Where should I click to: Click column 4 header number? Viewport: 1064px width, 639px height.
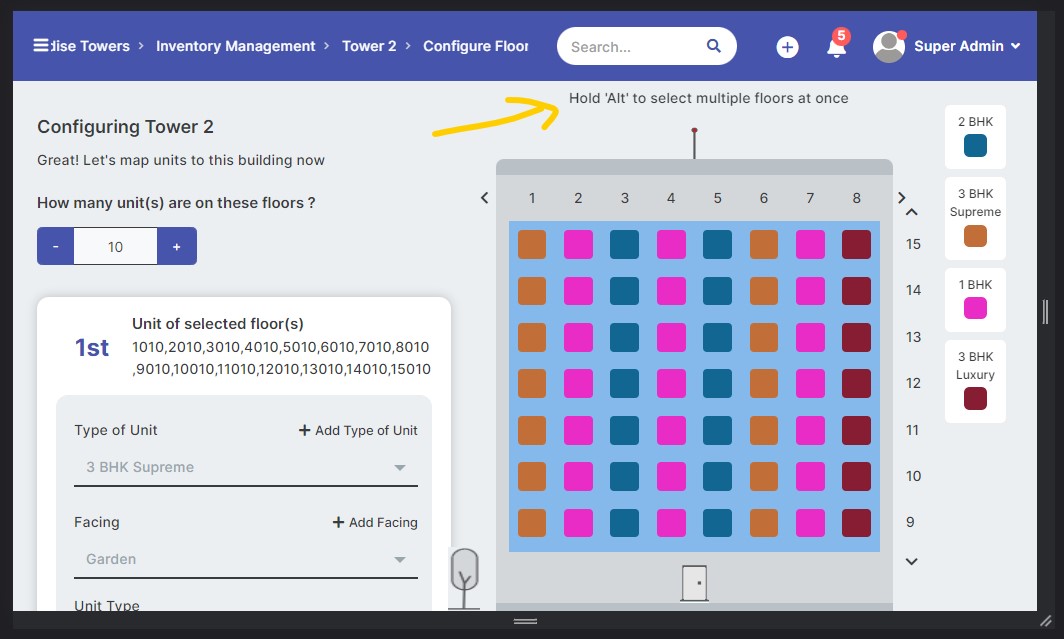pyautogui.click(x=671, y=198)
